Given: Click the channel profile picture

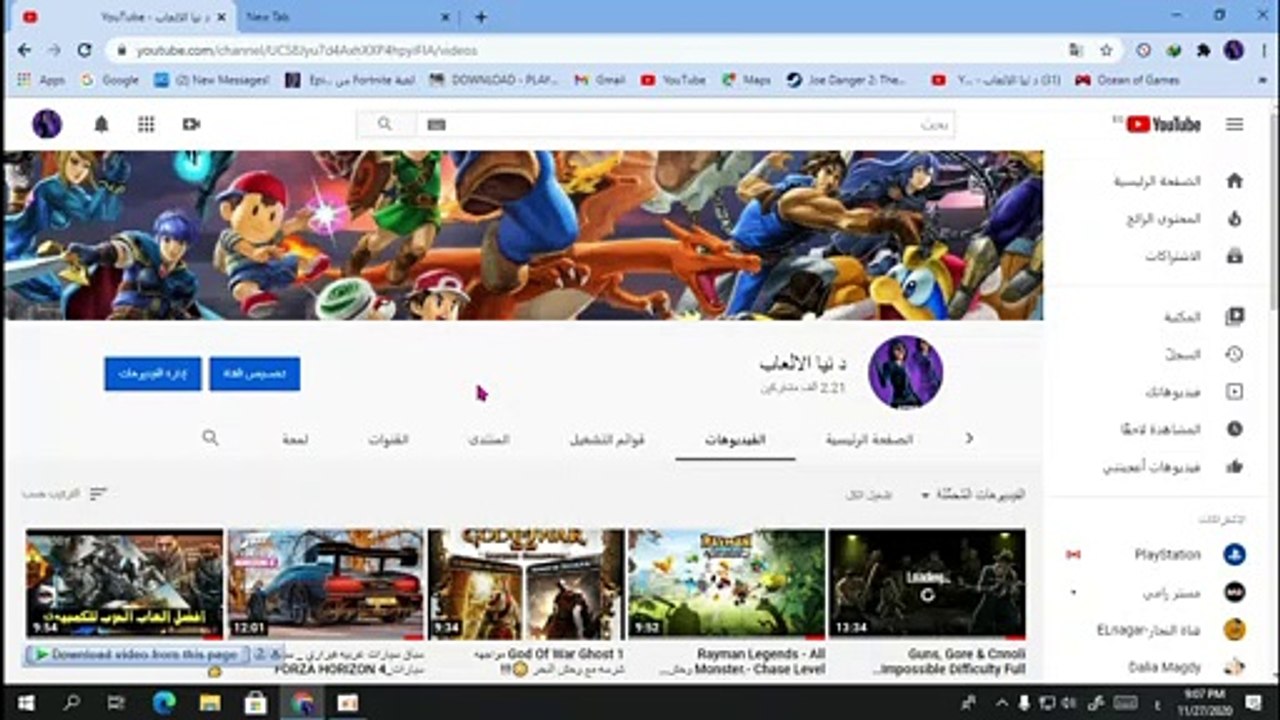Looking at the screenshot, I should [x=905, y=372].
